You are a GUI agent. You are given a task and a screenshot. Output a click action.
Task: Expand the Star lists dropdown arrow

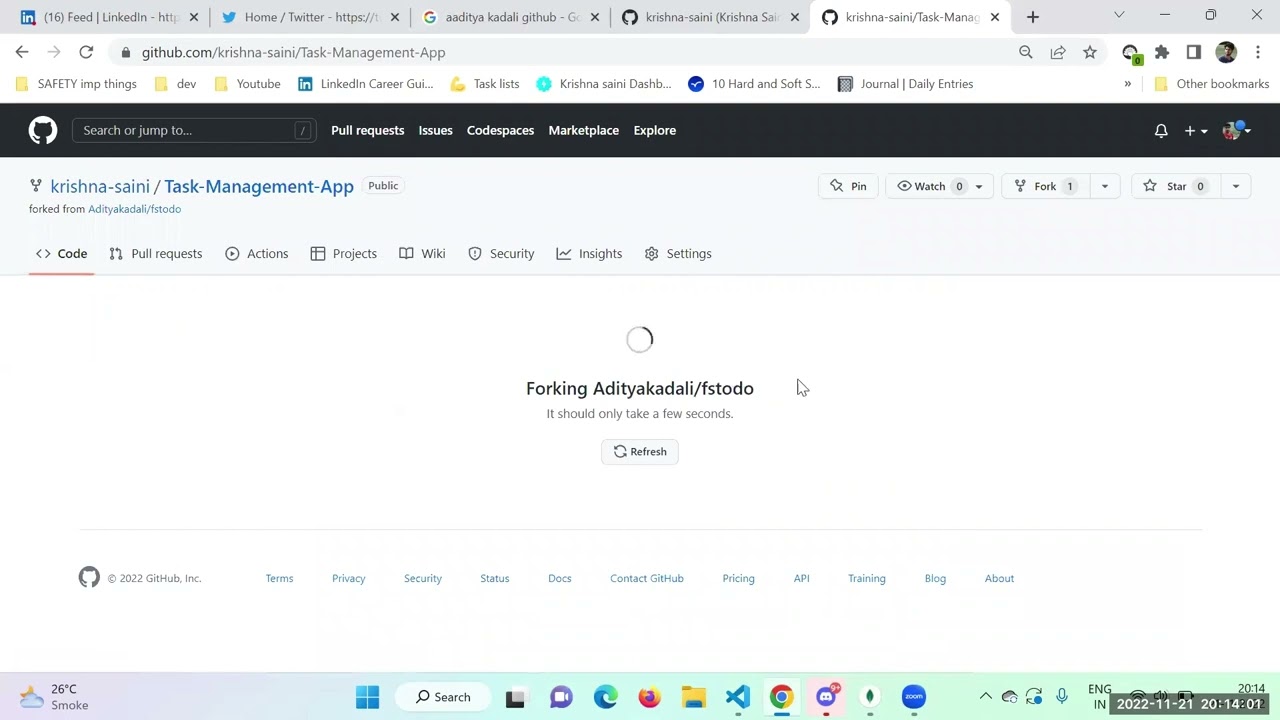coord(1235,186)
